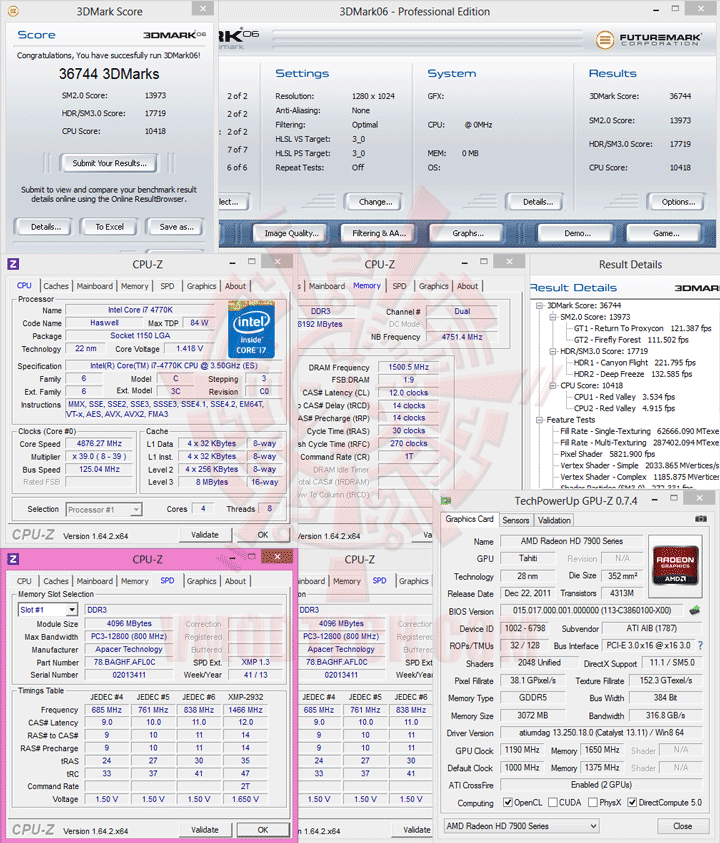720x843 pixels.
Task: Switch to Caches tab in top-left CPU-Z
Action: [56, 286]
